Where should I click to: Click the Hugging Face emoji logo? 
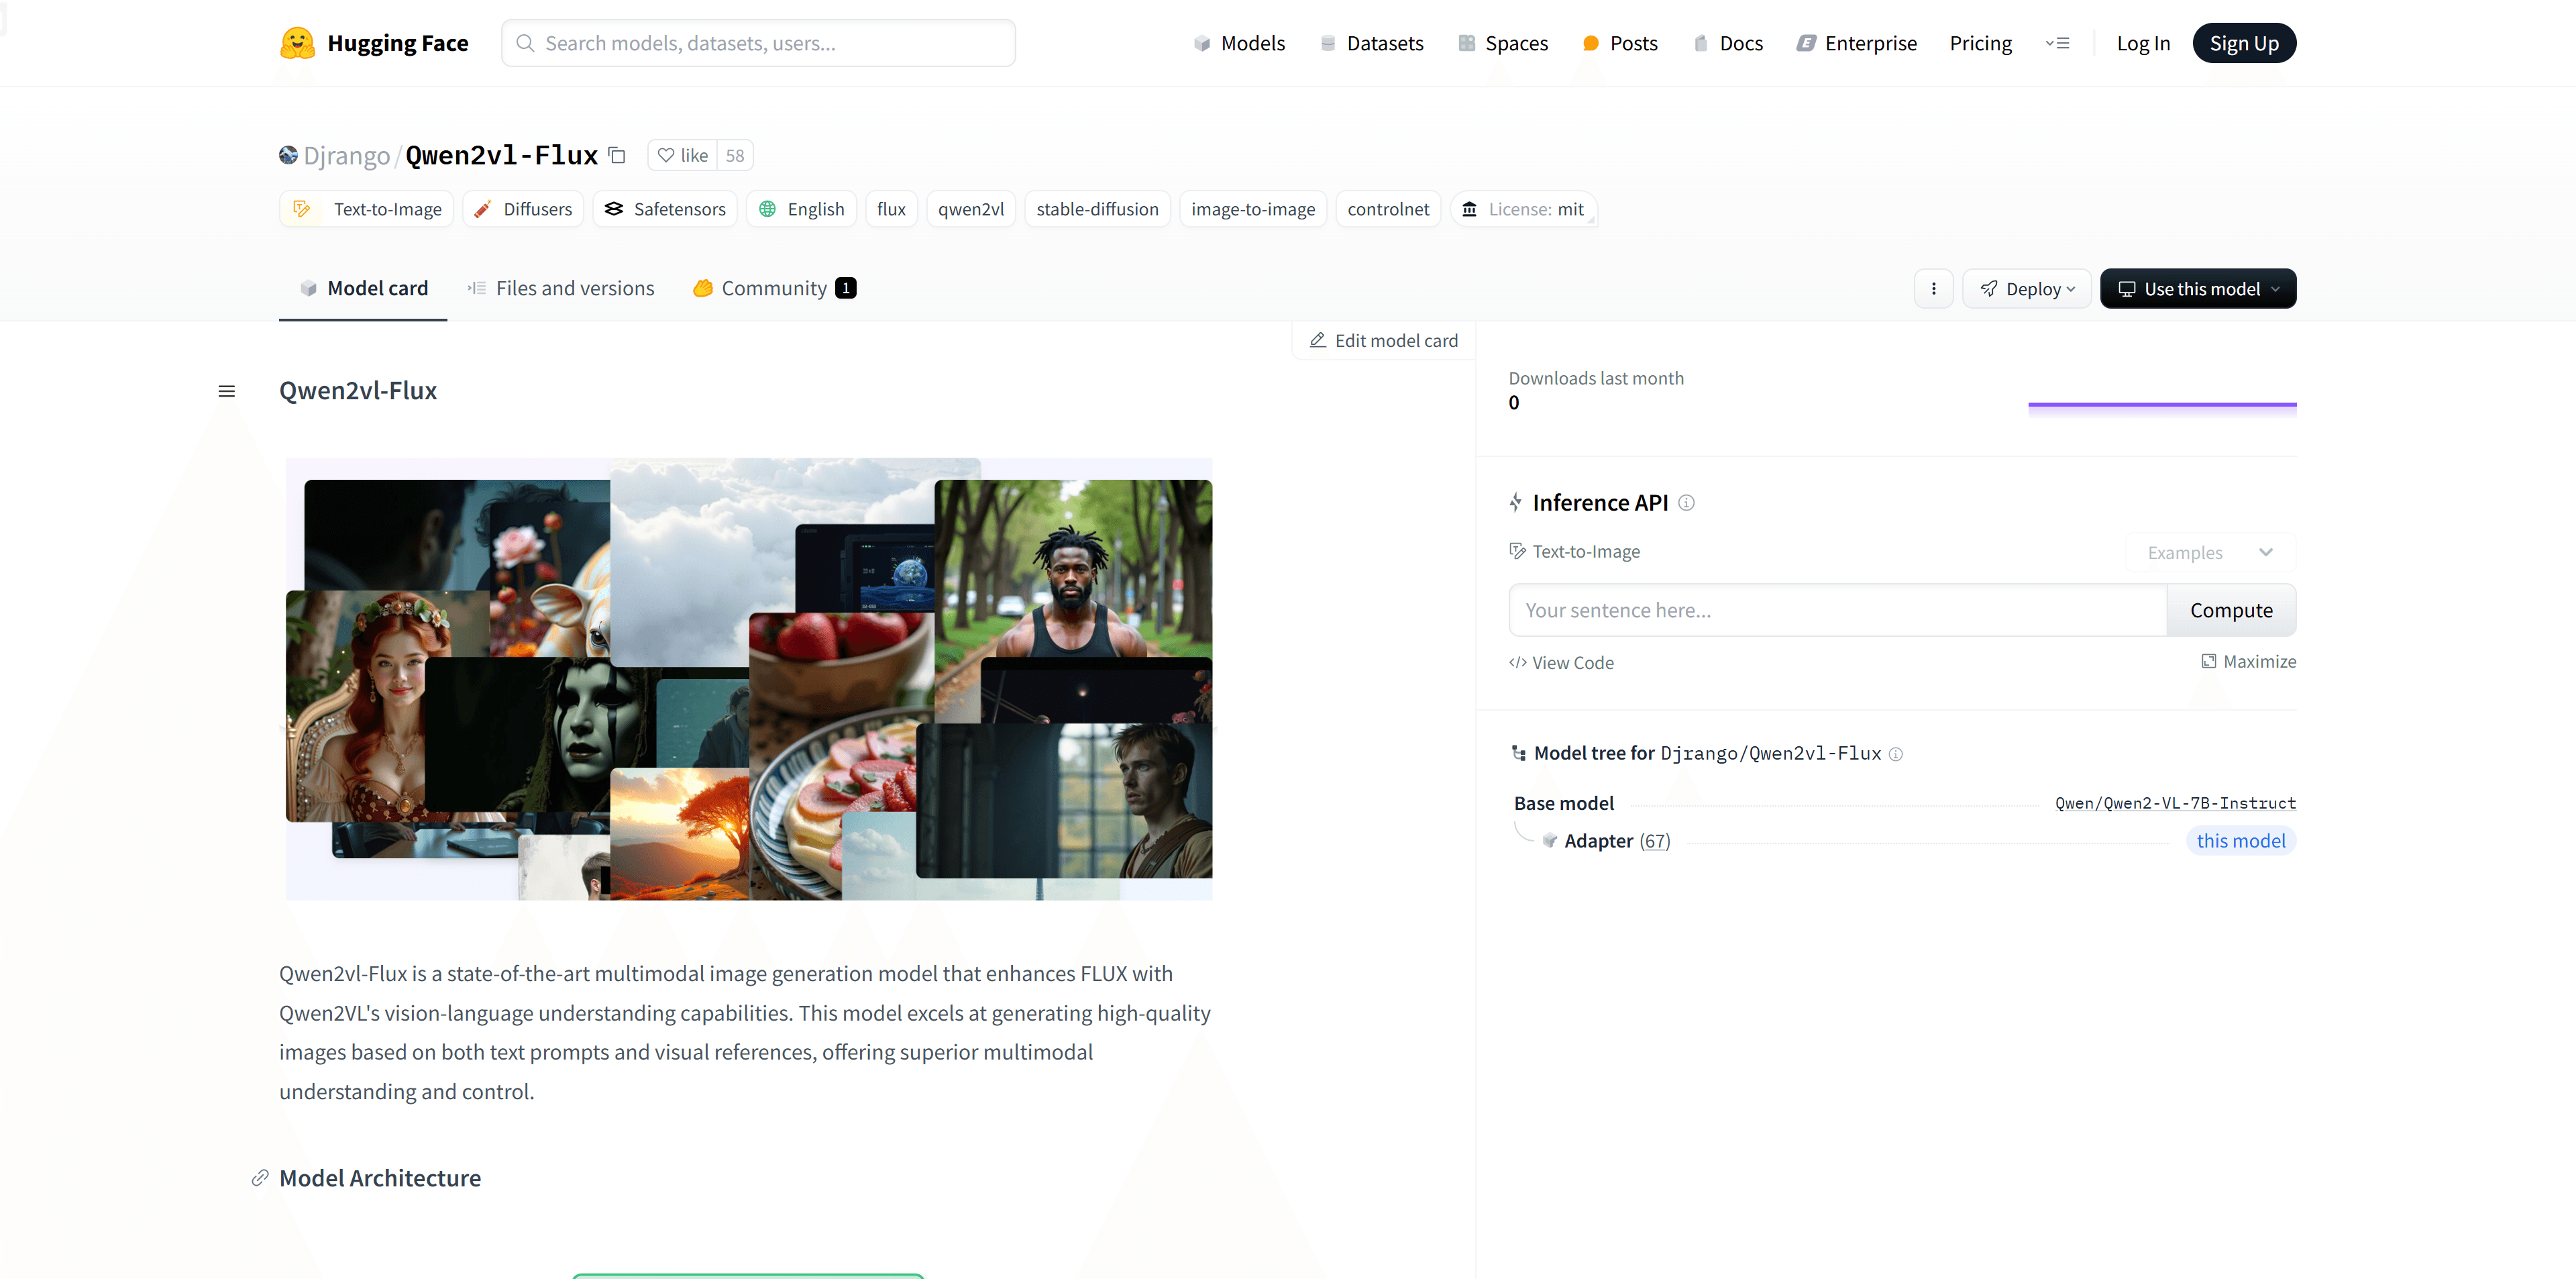[x=297, y=43]
